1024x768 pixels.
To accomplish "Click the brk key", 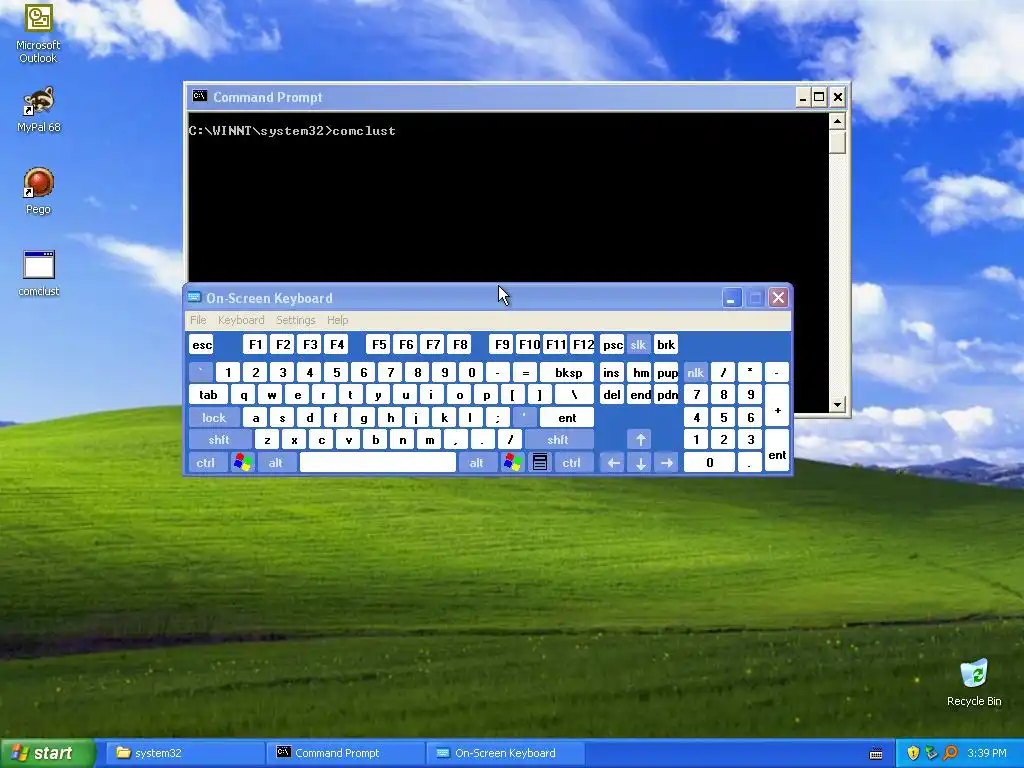I will tap(665, 345).
